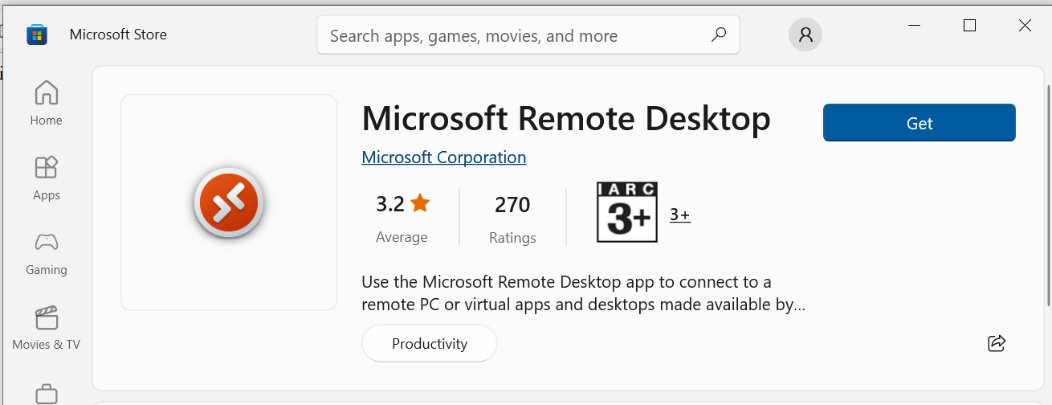This screenshot has width=1052, height=405.
Task: Minimize the Microsoft Store window
Action: click(914, 25)
